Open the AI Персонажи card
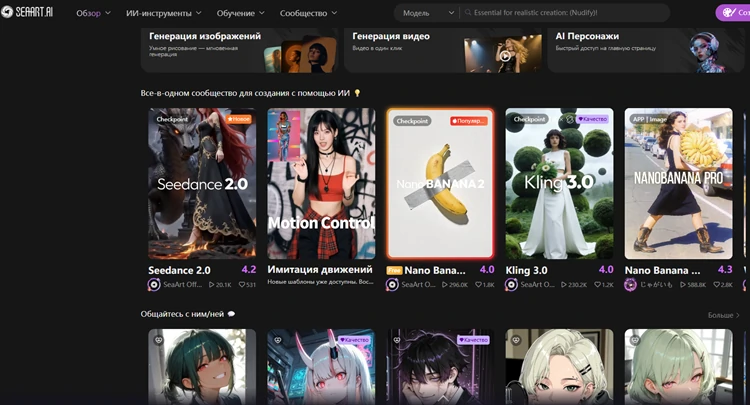This screenshot has height=405, width=750. 646,50
